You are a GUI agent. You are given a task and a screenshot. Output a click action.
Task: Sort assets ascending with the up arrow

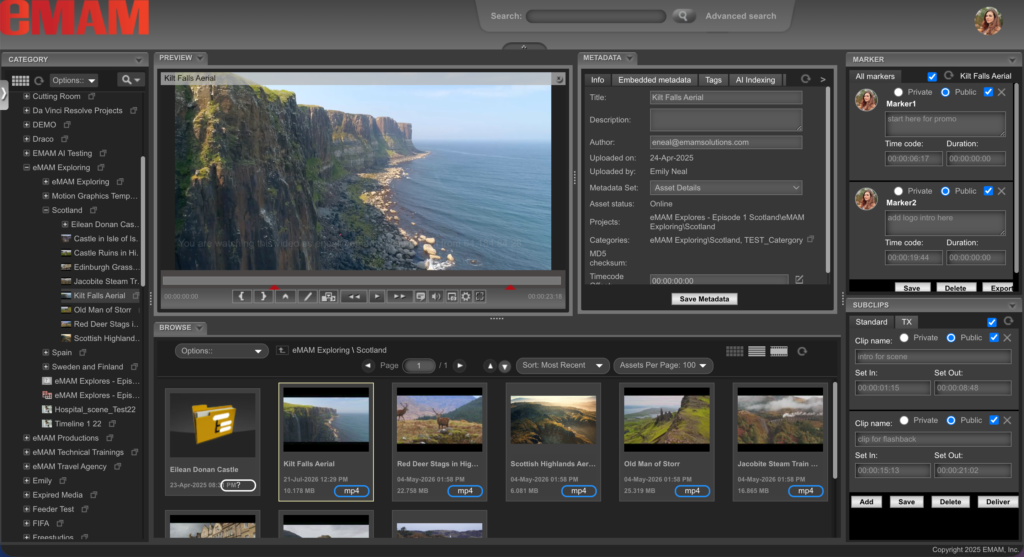(x=490, y=366)
